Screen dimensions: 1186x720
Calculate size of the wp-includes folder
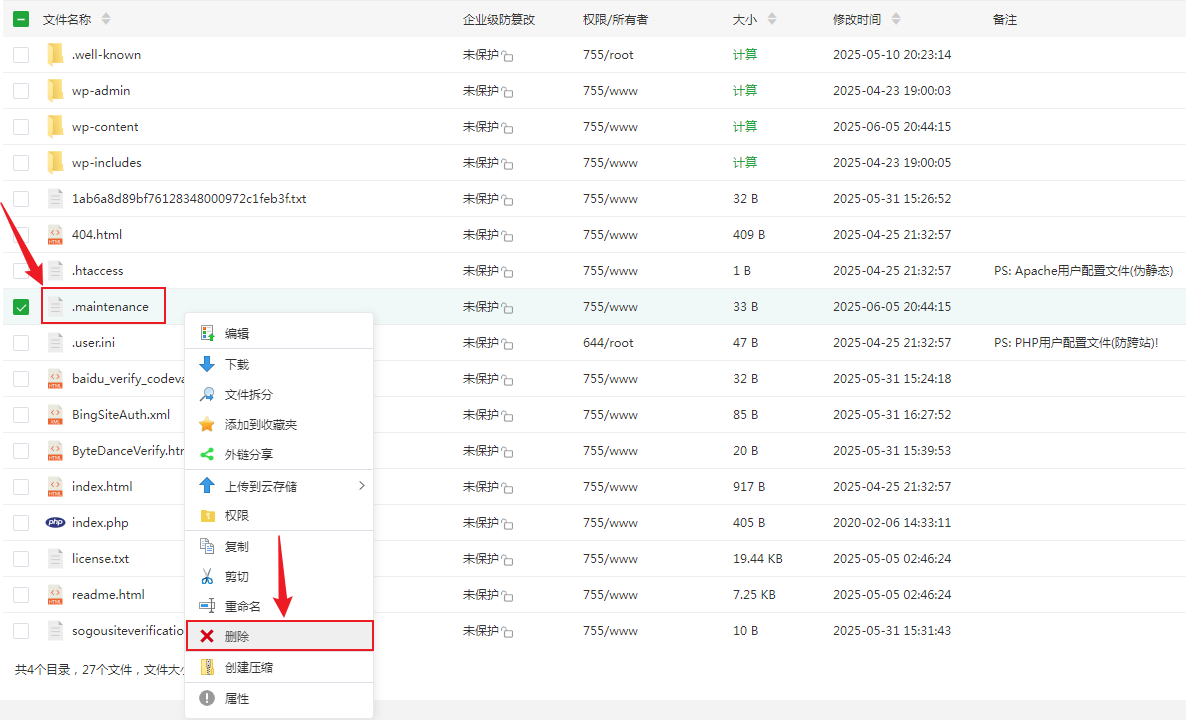point(744,163)
